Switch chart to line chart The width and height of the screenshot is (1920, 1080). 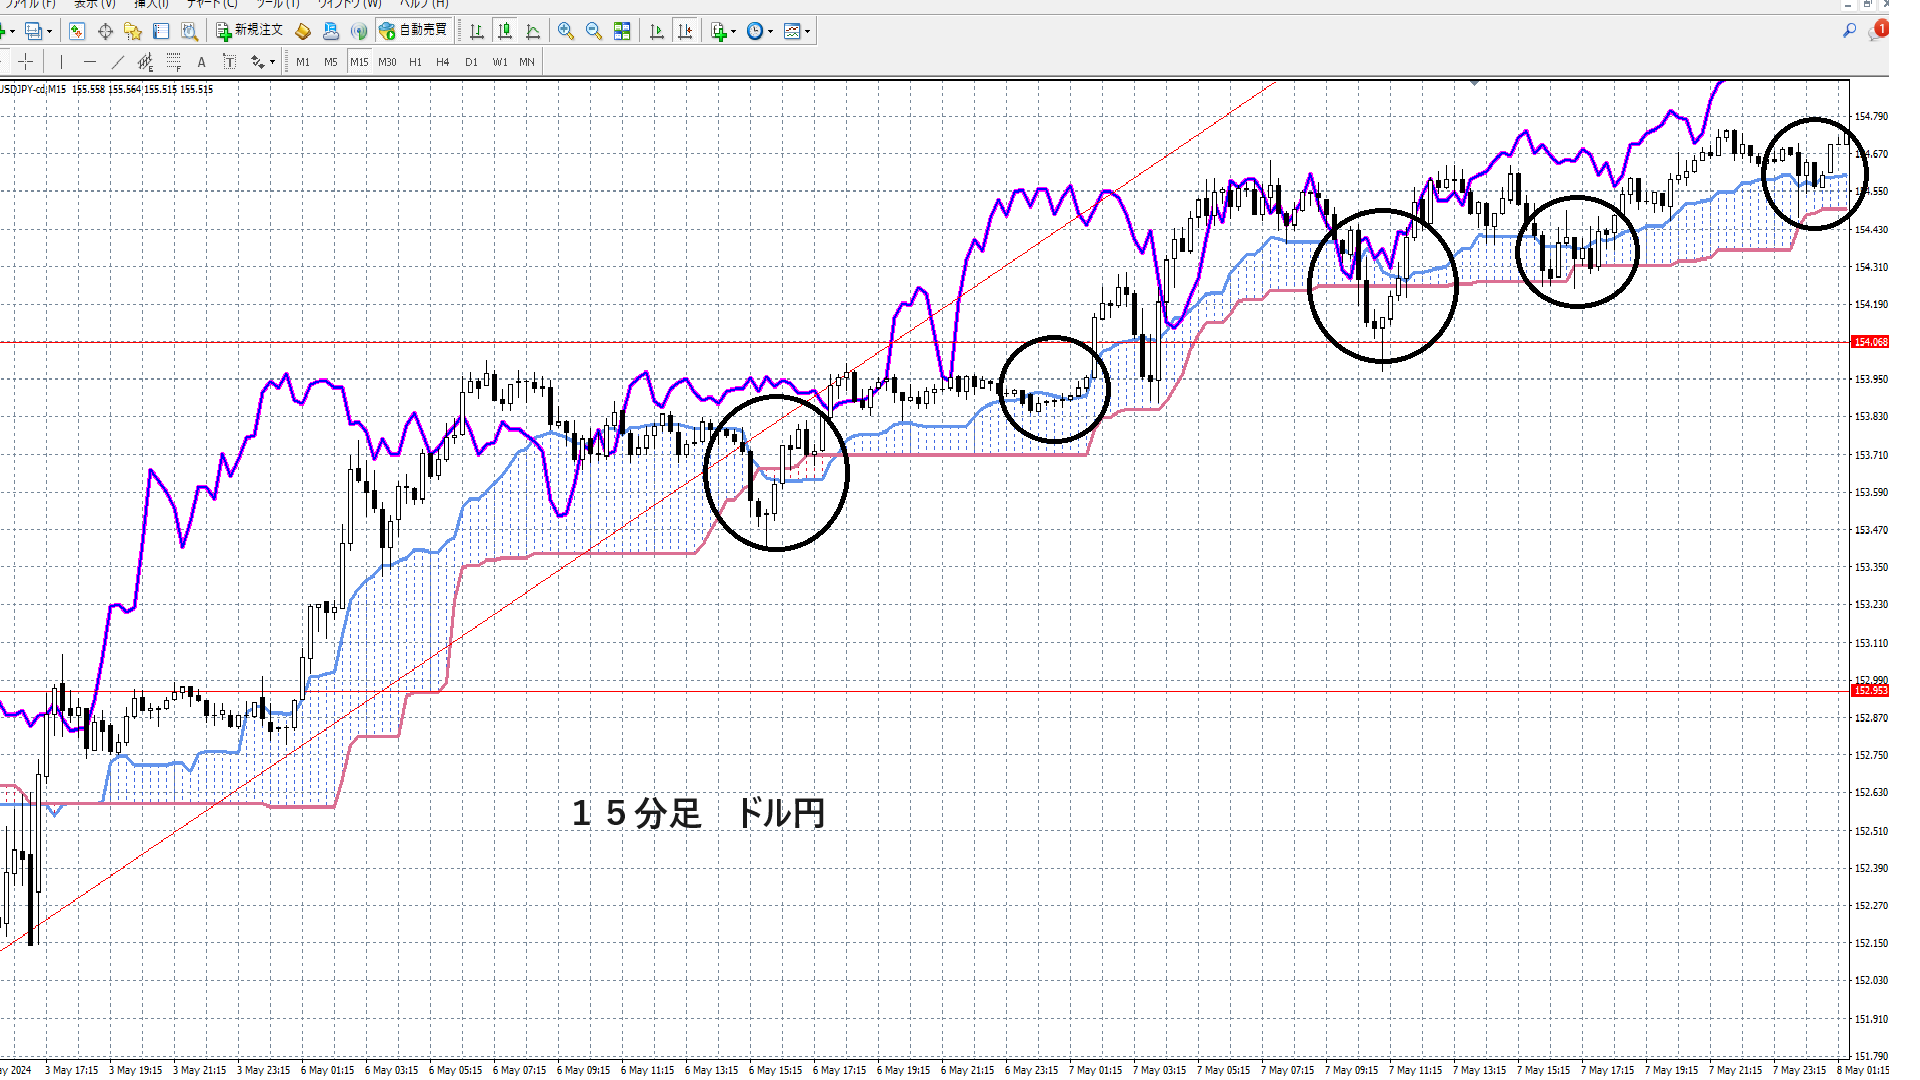[x=533, y=31]
